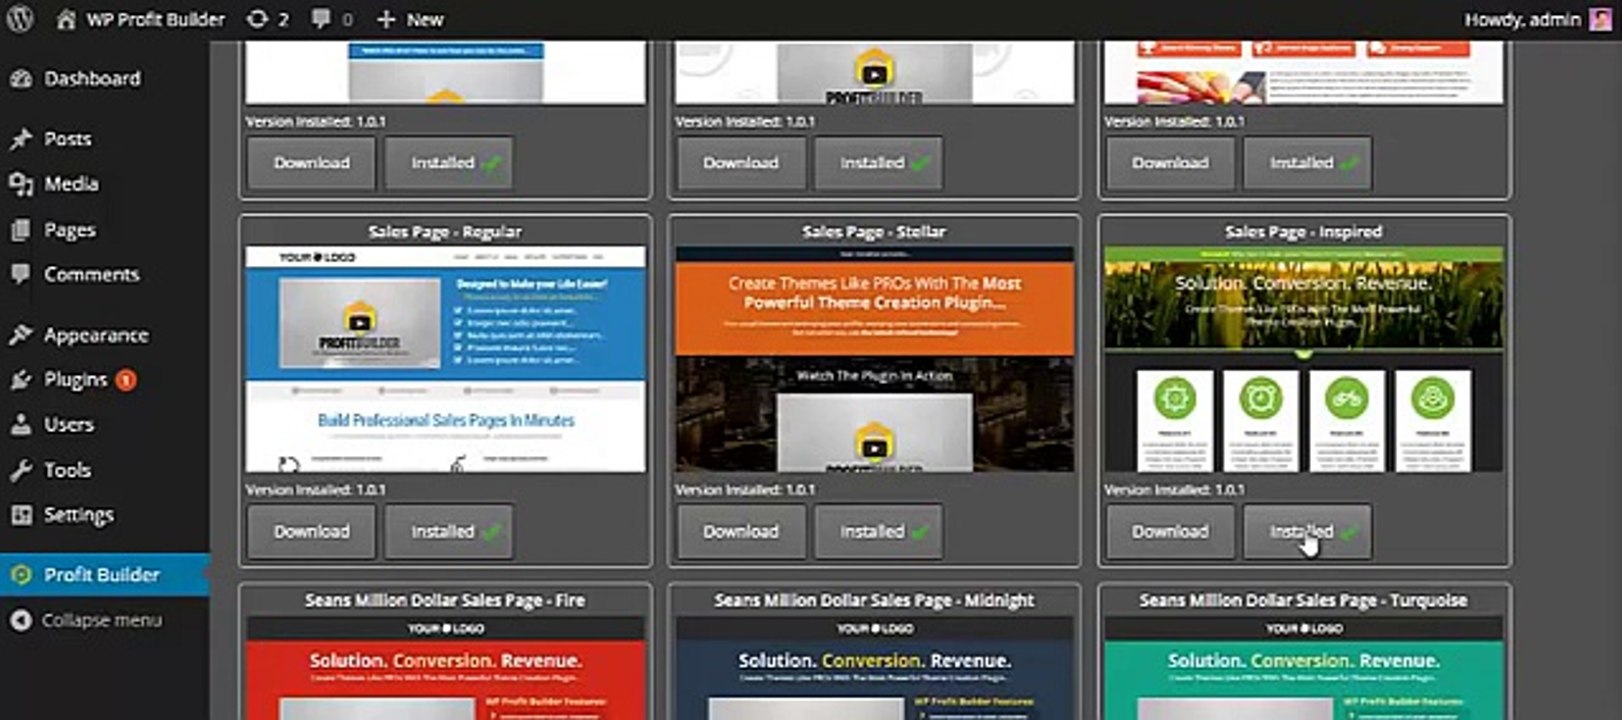Click Seans Million Dollar Sales Page - Midnight title
Image resolution: width=1622 pixels, height=720 pixels.
(x=874, y=601)
